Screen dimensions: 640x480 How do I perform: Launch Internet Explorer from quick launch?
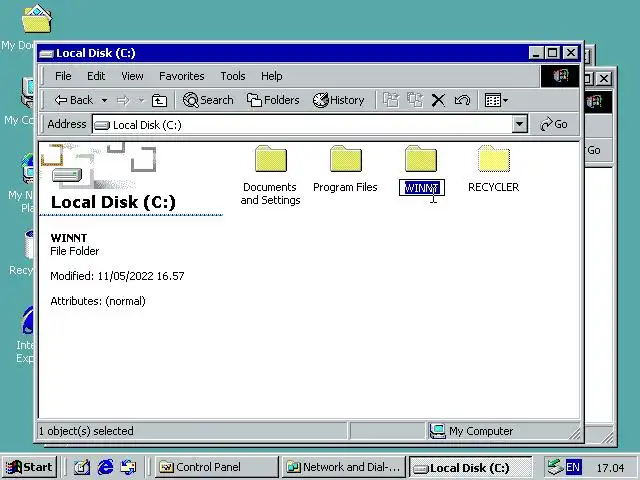(105, 467)
